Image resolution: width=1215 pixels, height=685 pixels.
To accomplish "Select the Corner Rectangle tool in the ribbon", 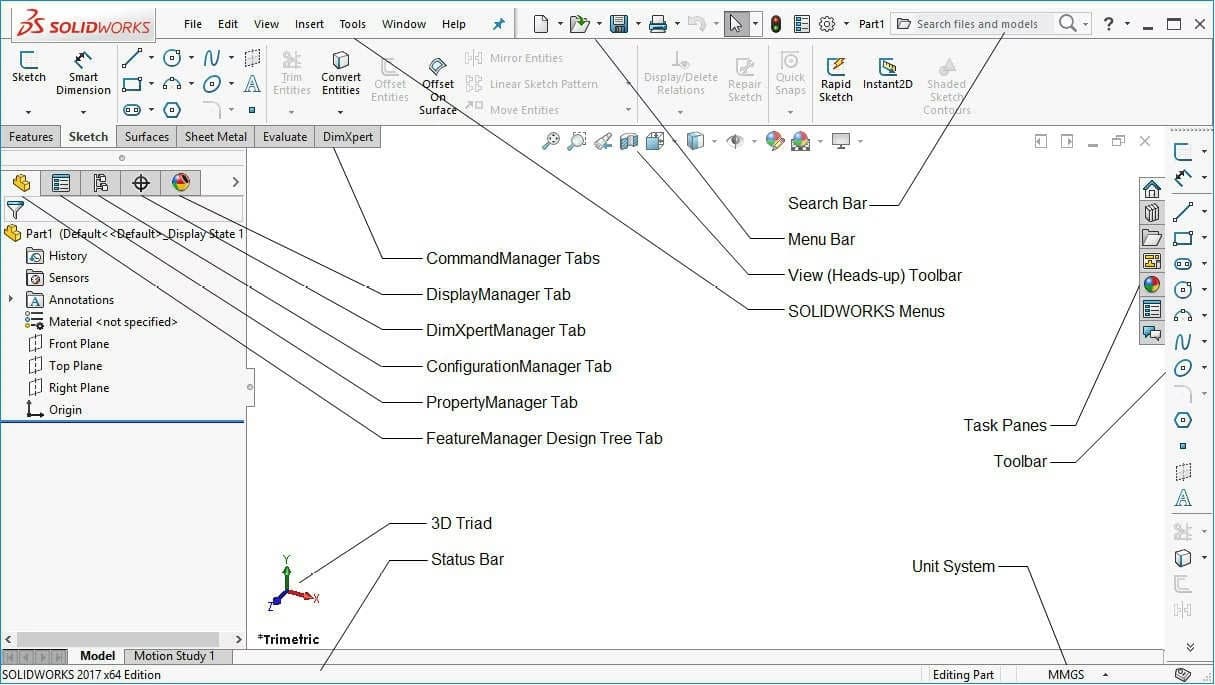I will (x=132, y=84).
